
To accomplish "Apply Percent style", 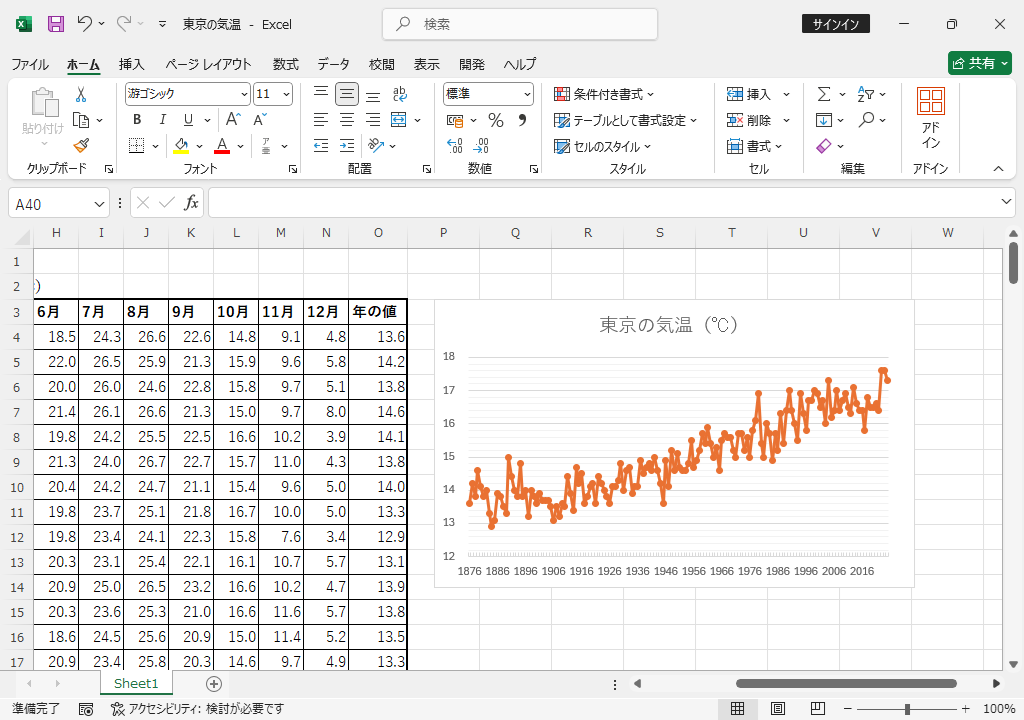I will pyautogui.click(x=496, y=120).
